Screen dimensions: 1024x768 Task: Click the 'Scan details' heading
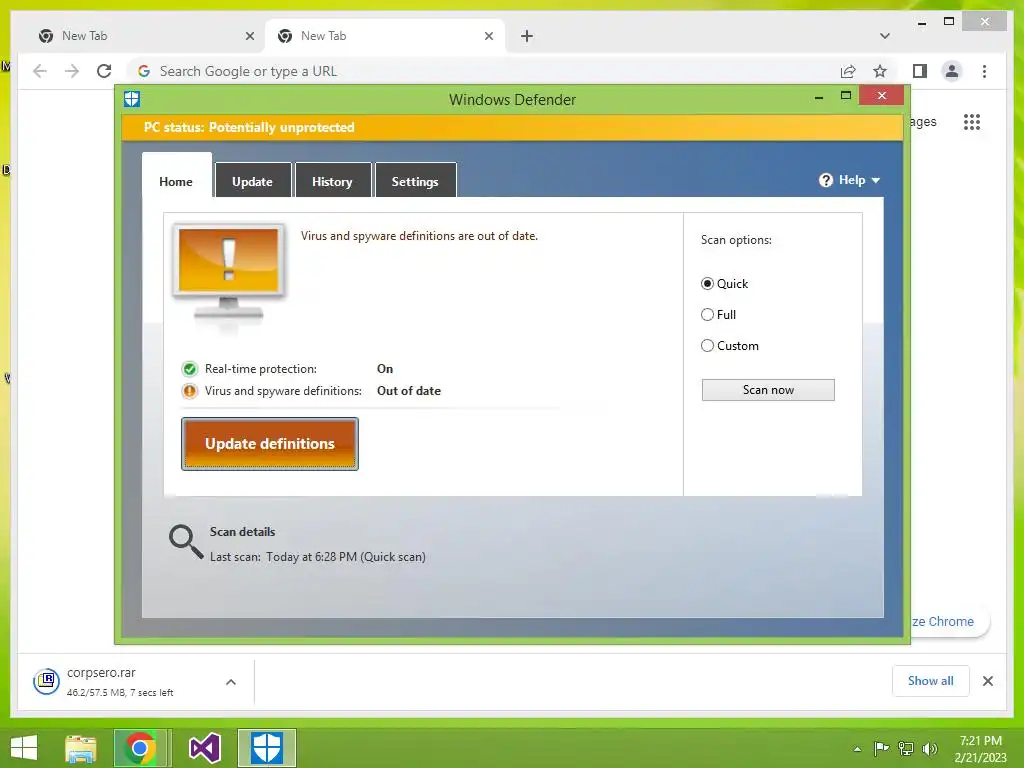pyautogui.click(x=242, y=532)
